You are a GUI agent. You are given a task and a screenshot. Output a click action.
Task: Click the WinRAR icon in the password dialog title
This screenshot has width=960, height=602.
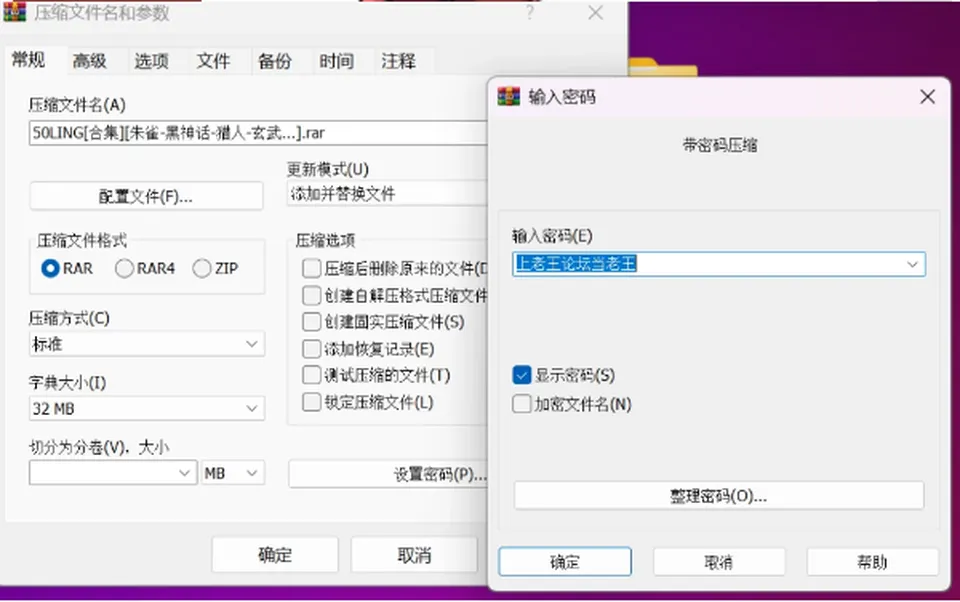click(508, 96)
